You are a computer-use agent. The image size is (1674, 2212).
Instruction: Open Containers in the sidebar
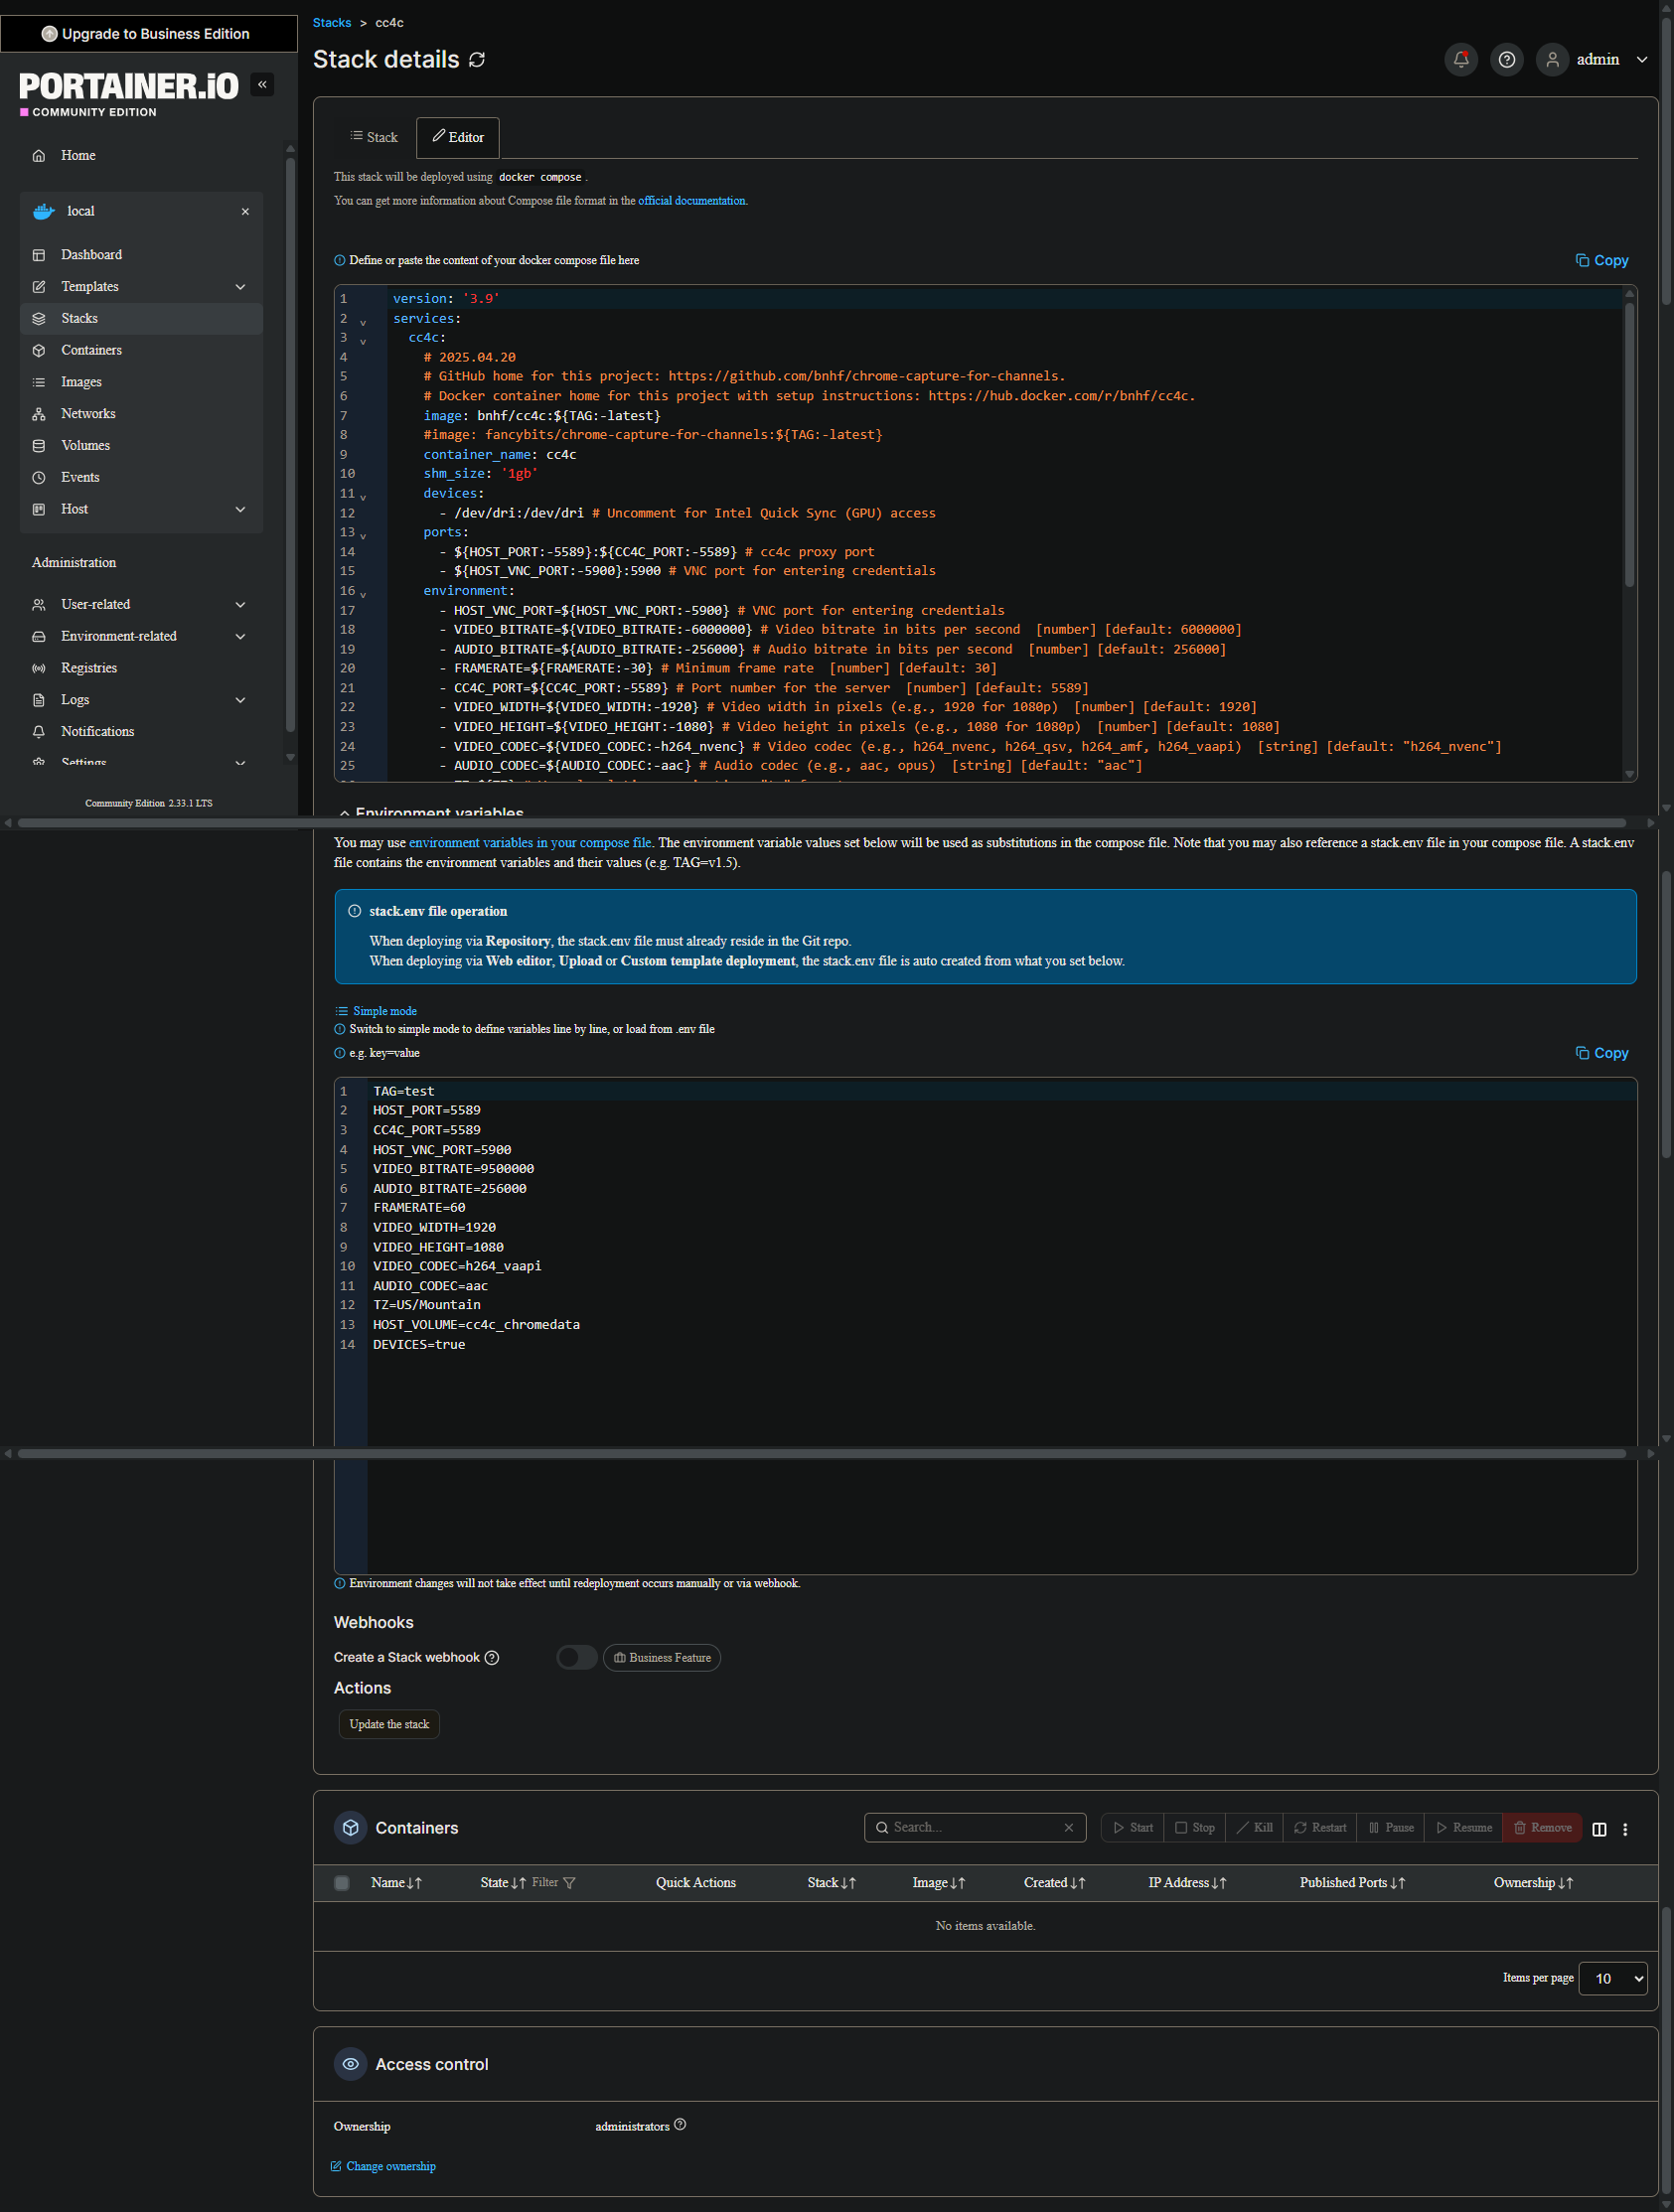[91, 350]
